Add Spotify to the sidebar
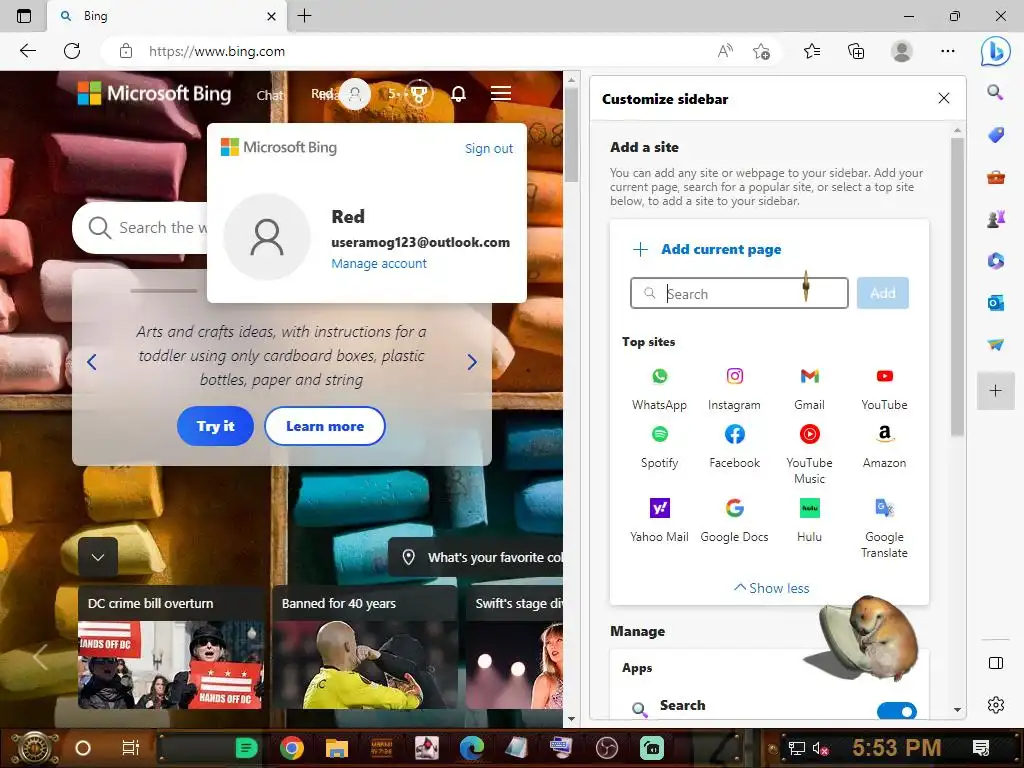Viewport: 1024px width, 768px height. [x=659, y=447]
